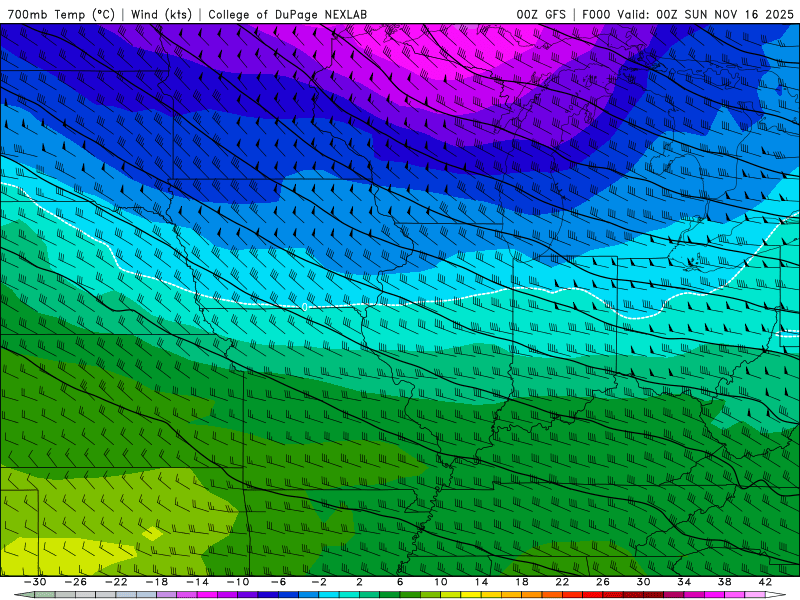This screenshot has height=600, width=800.
Task: Click the '10' color scale label
Action: (x=440, y=582)
